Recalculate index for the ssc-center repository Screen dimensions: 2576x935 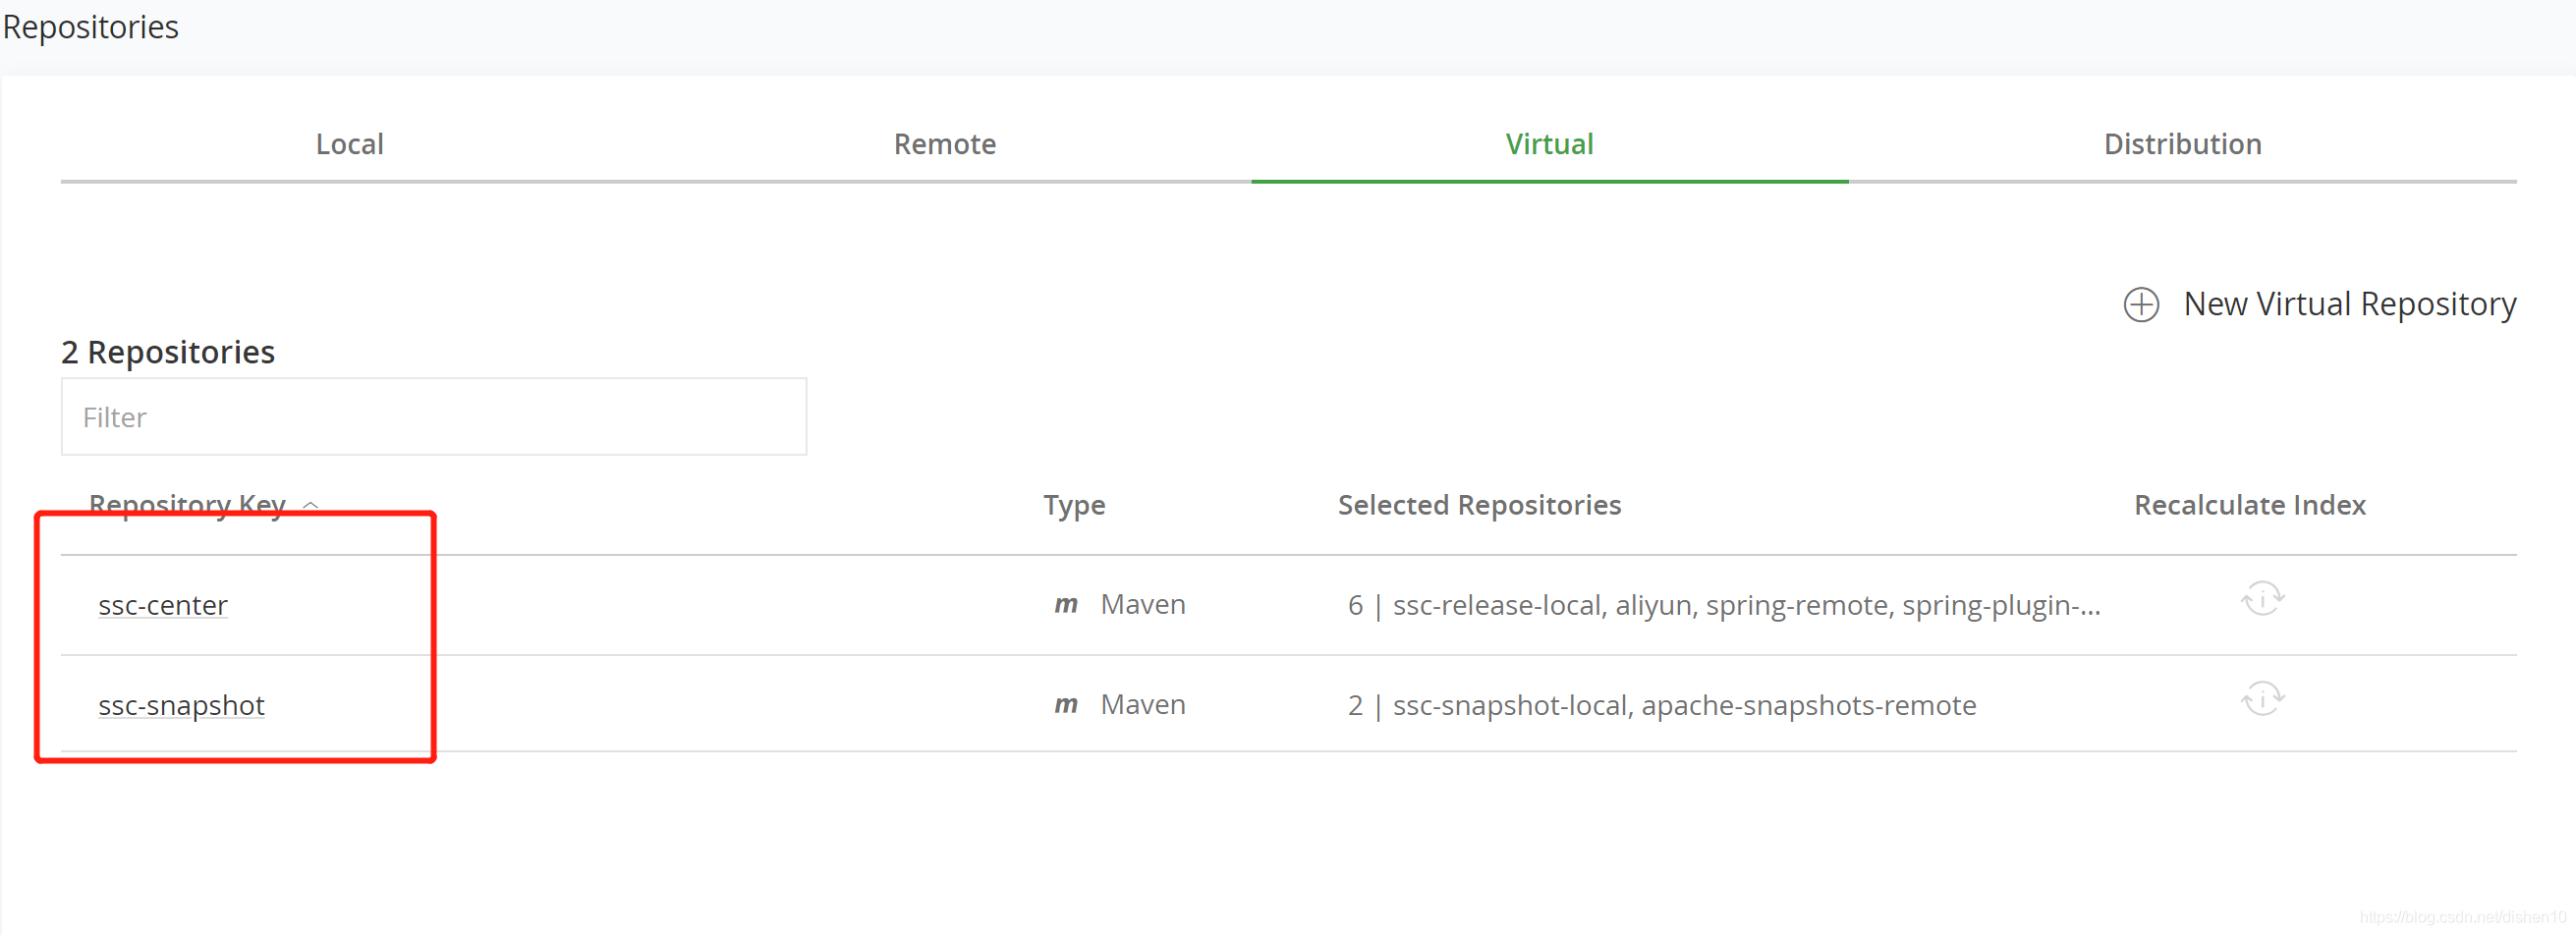tap(2261, 600)
